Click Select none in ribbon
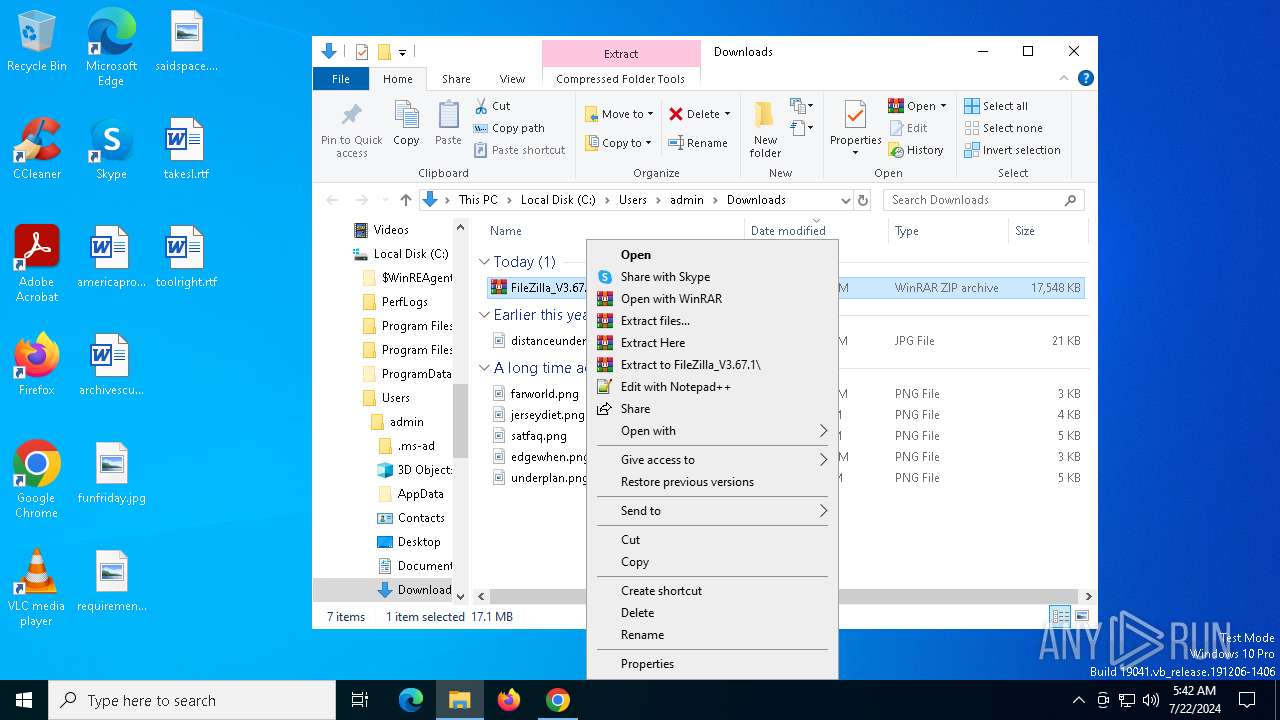The height and width of the screenshot is (720, 1280). (1003, 128)
